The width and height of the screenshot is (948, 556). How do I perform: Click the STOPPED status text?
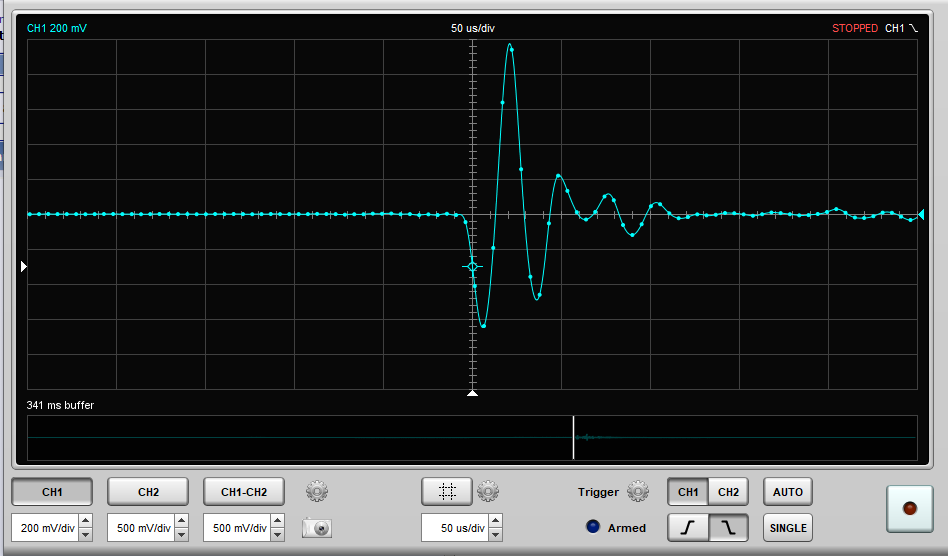(x=855, y=28)
